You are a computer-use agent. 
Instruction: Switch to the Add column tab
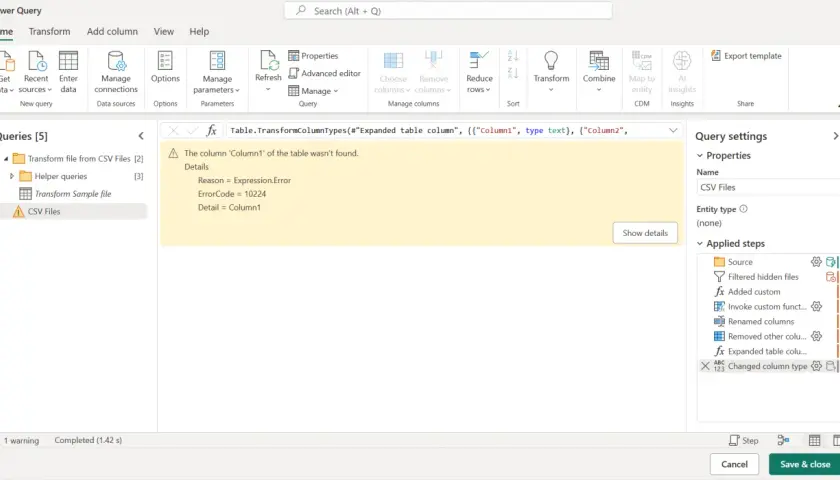pos(112,32)
